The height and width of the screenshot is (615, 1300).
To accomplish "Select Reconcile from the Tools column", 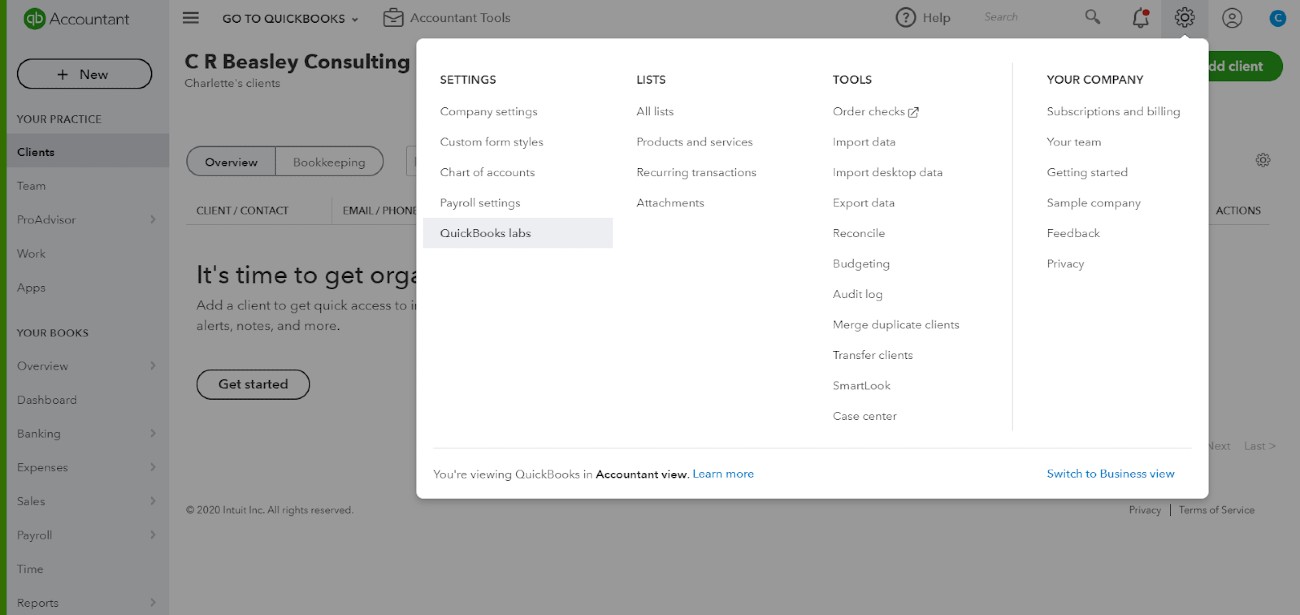I will tap(856, 232).
